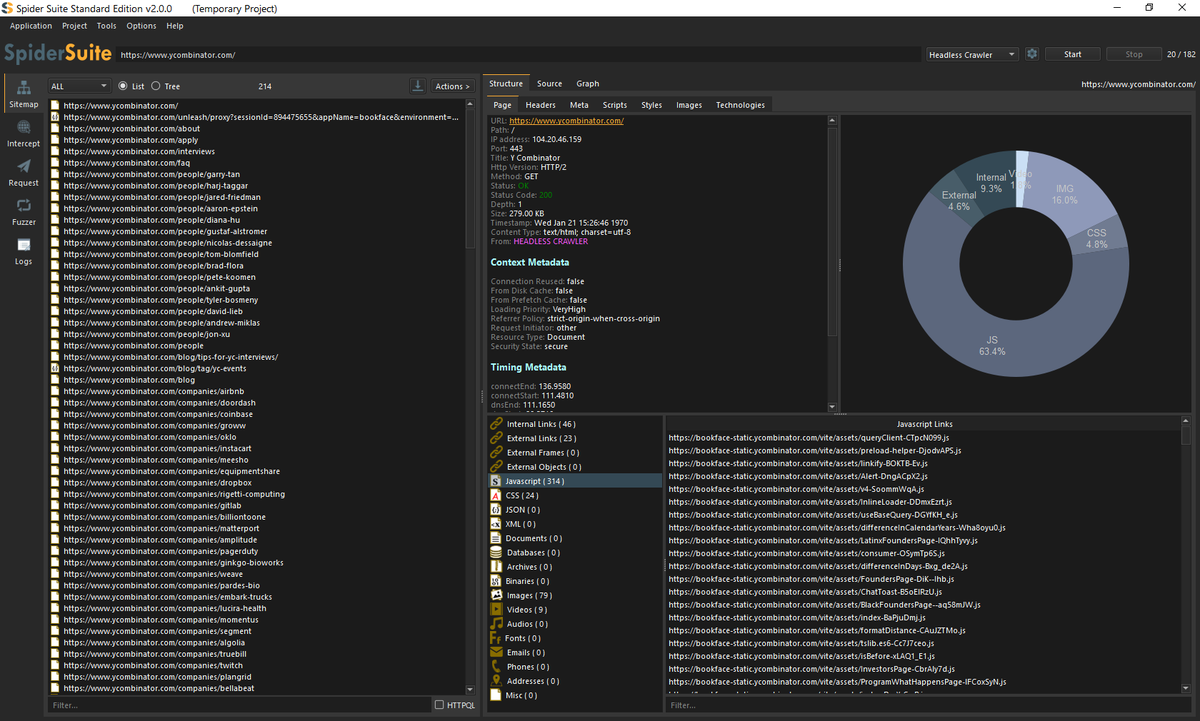
Task: Click the External Frames chain icon
Action: [x=497, y=452]
